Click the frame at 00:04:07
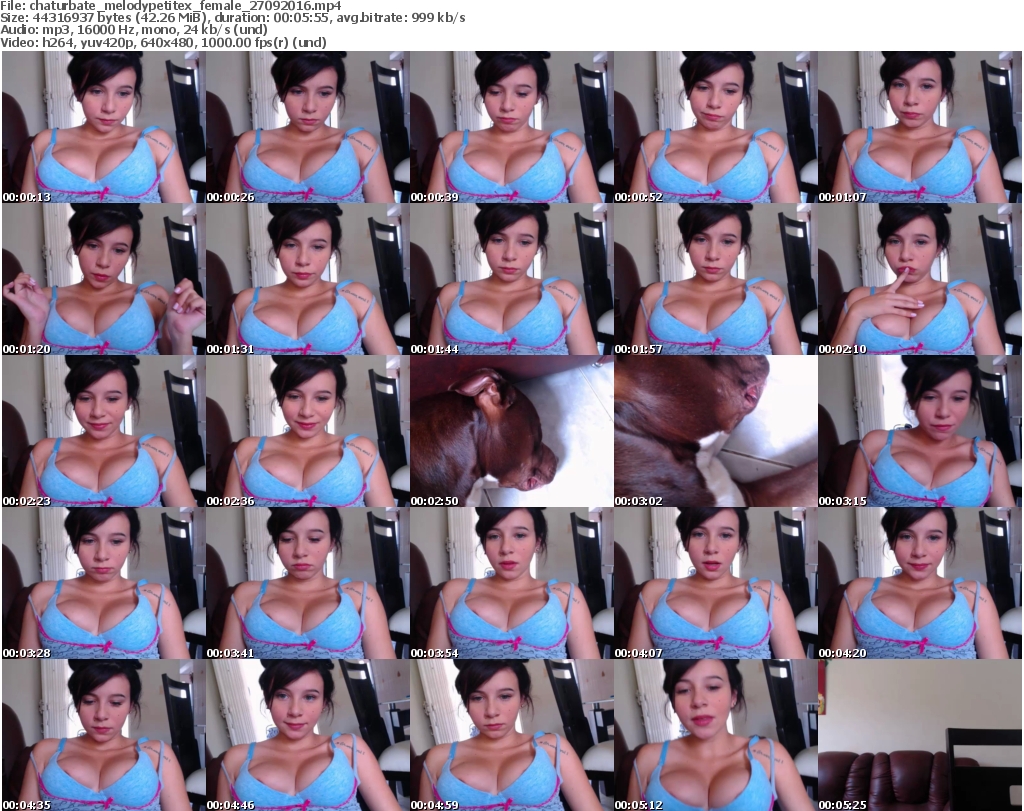The height and width of the screenshot is (811, 1024). [x=716, y=583]
